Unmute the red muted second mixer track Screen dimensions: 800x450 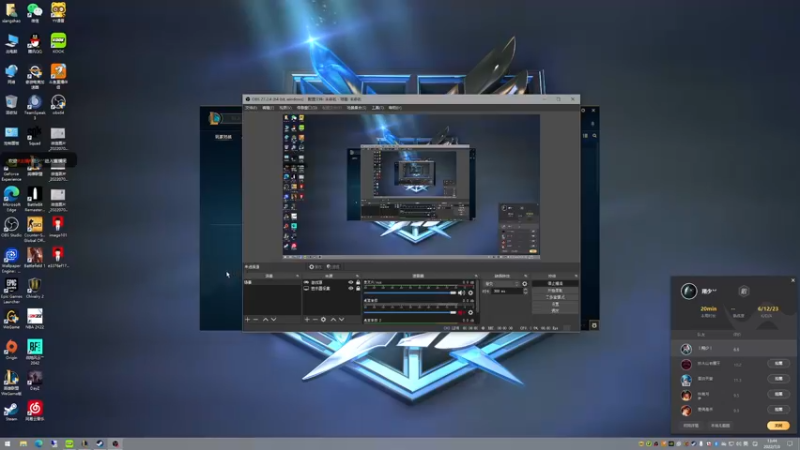[x=461, y=312]
